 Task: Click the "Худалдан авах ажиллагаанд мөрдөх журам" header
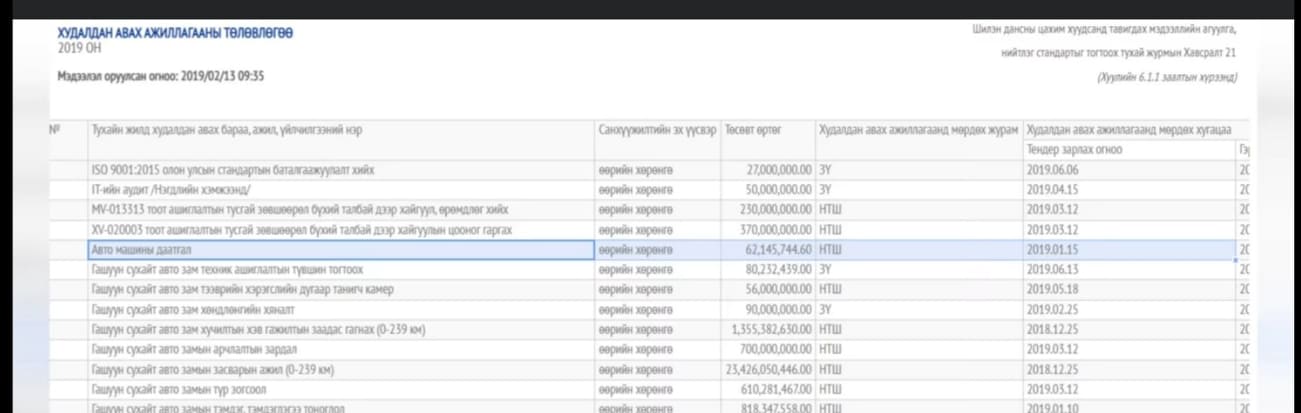click(918, 131)
